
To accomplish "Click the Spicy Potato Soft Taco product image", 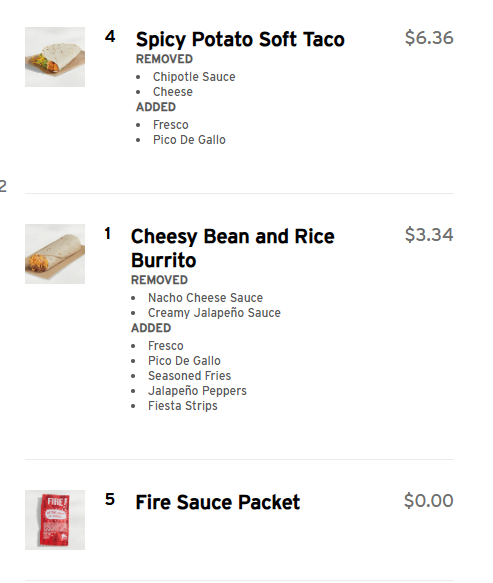I will click(x=55, y=57).
